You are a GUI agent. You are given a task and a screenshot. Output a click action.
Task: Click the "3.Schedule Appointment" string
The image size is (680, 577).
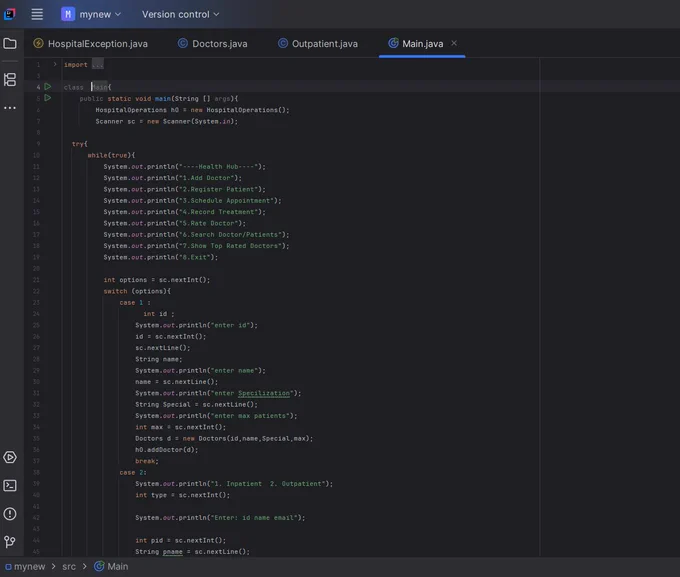pyautogui.click(x=226, y=200)
